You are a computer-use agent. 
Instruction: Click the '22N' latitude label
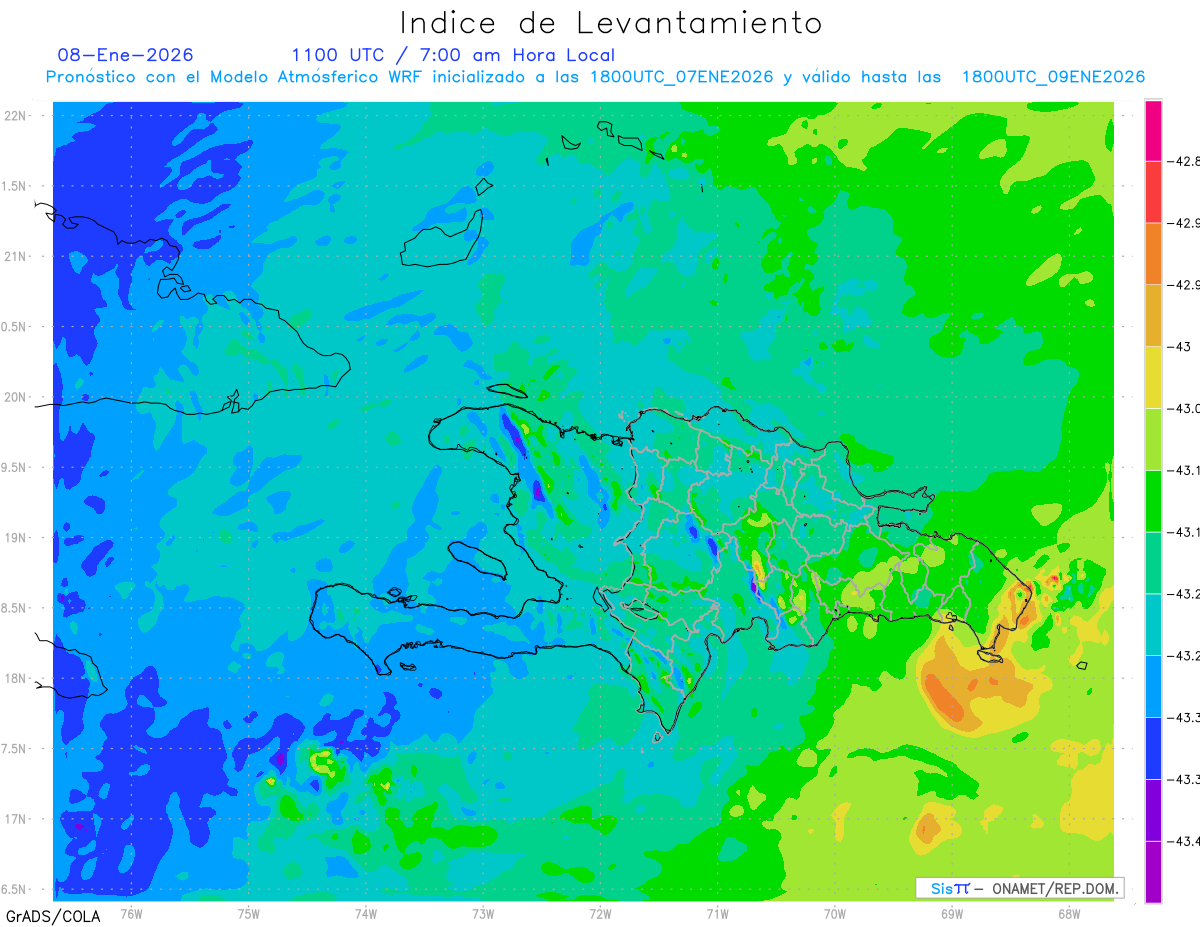pos(17,116)
